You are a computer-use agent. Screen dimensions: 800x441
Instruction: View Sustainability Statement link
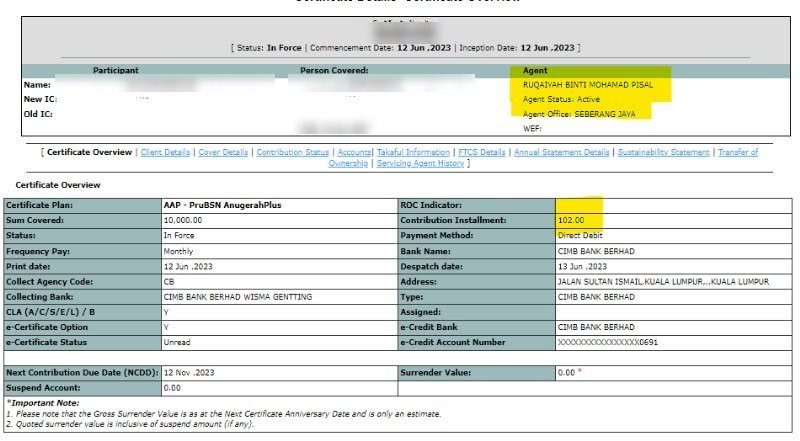tap(663, 152)
